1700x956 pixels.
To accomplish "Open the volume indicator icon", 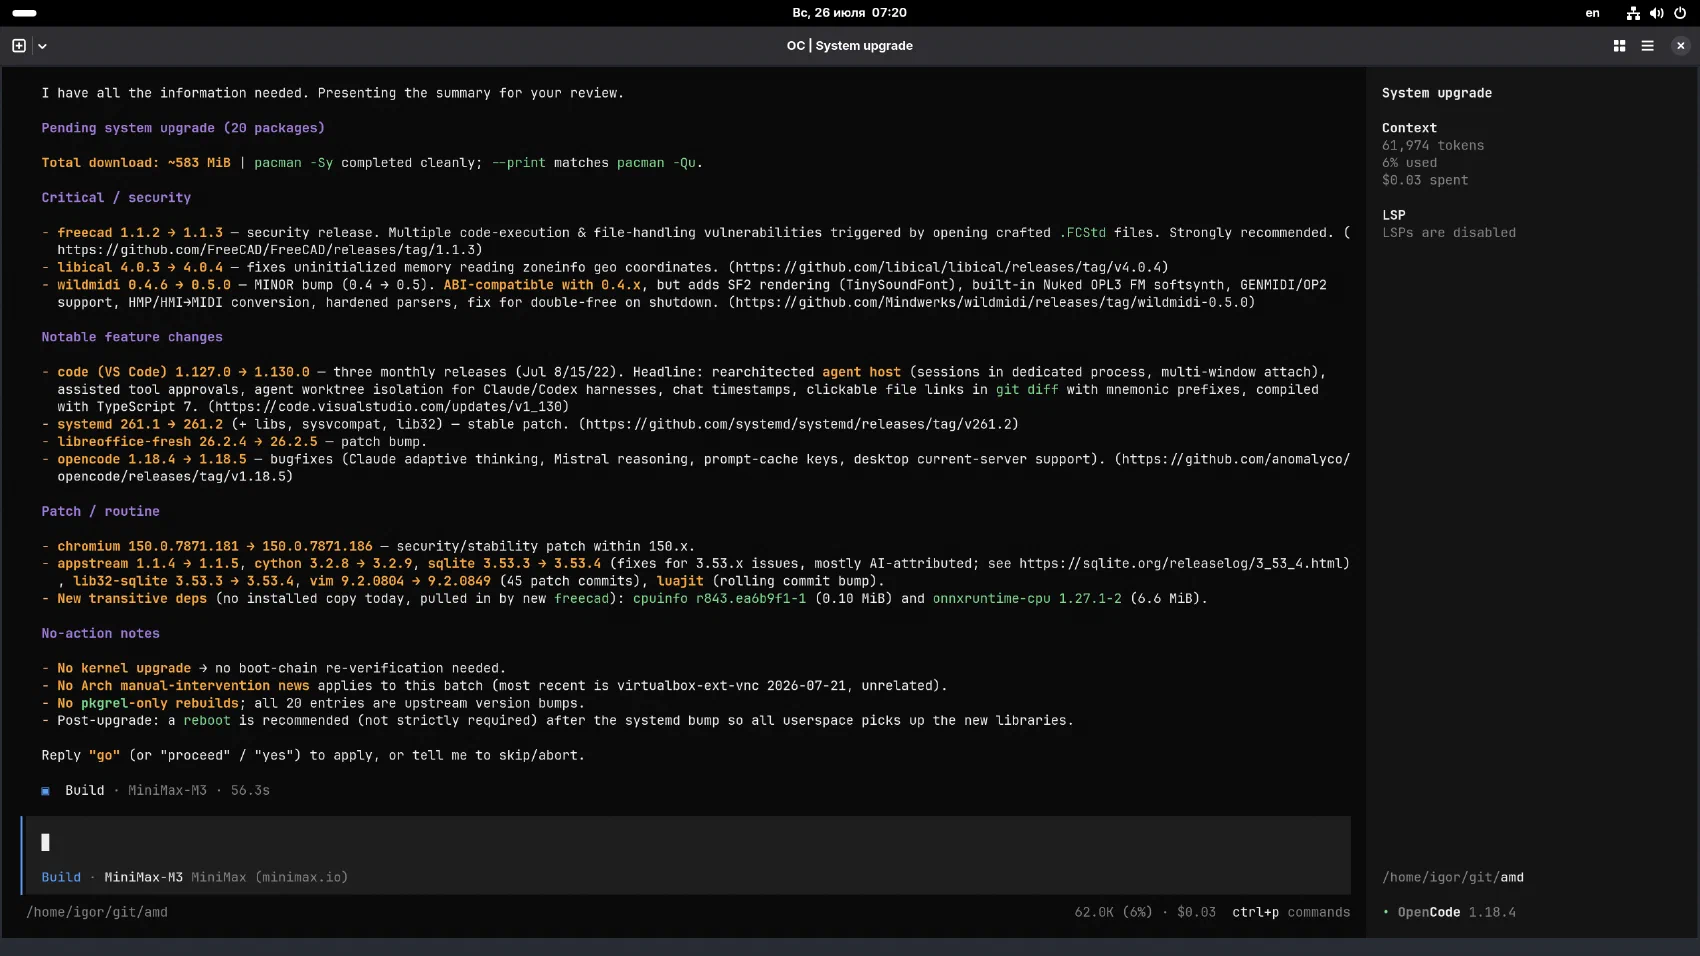I will point(1656,13).
